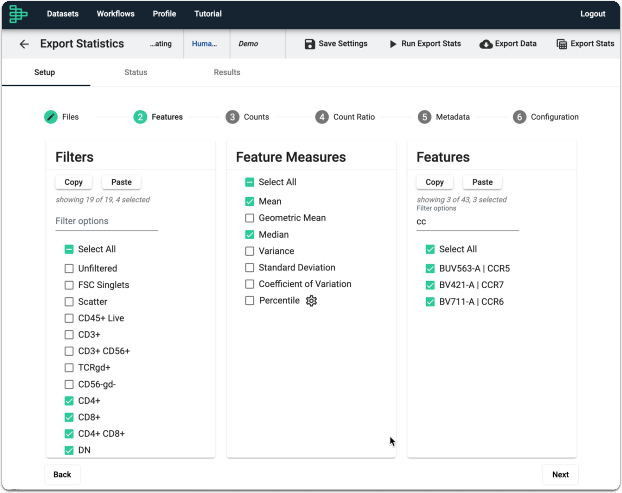Viewport: 622px width, 493px height.
Task: Open the Datasets menu
Action: tap(63, 14)
